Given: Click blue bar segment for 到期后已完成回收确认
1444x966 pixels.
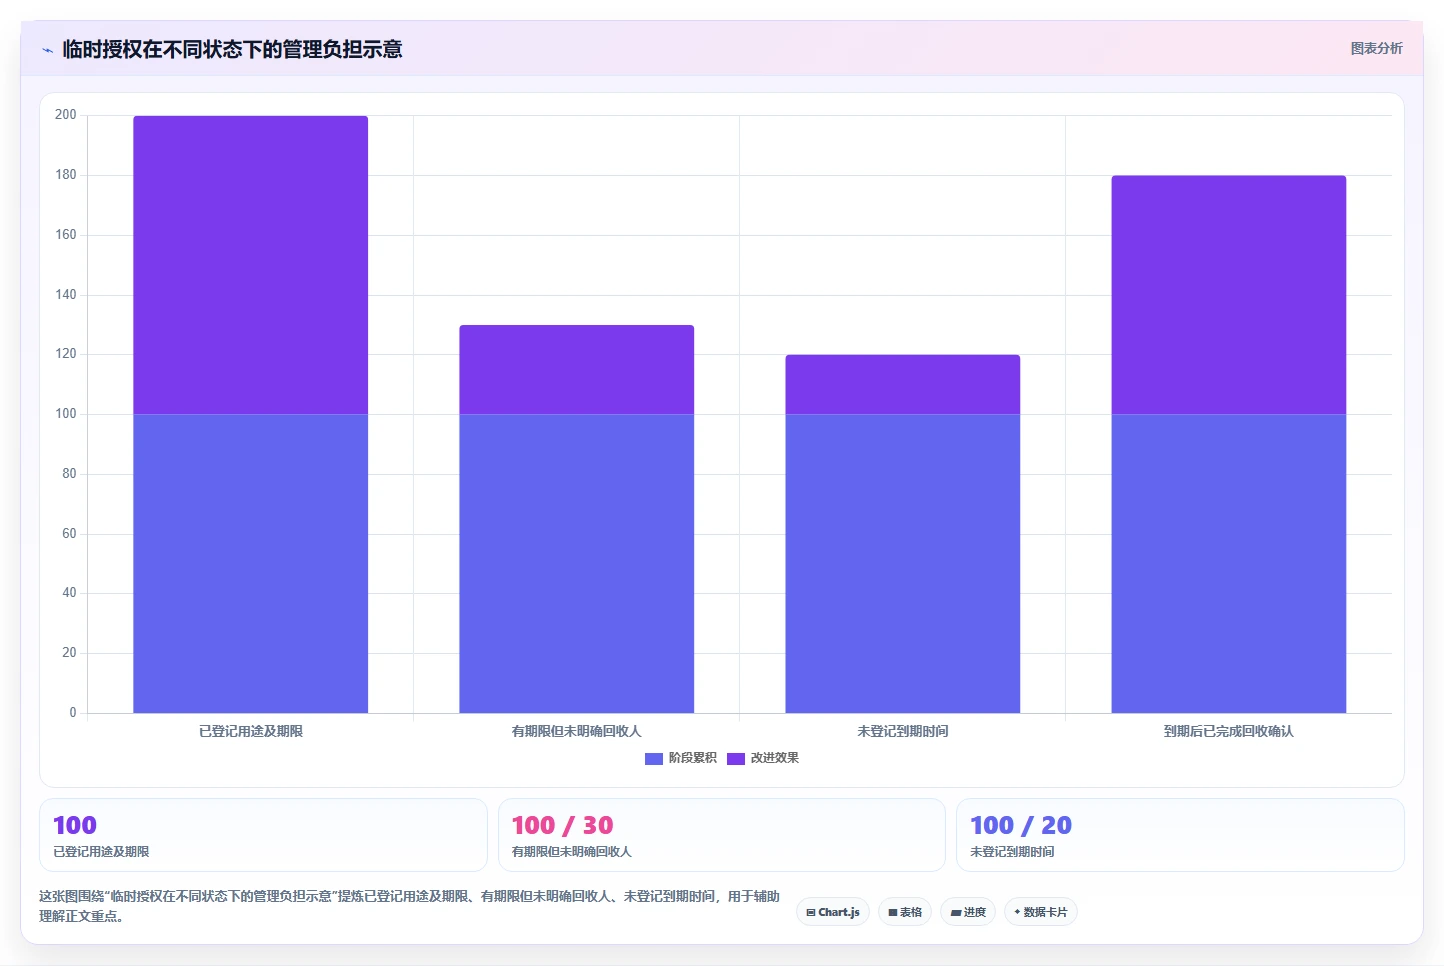Looking at the screenshot, I should pos(1229,563).
